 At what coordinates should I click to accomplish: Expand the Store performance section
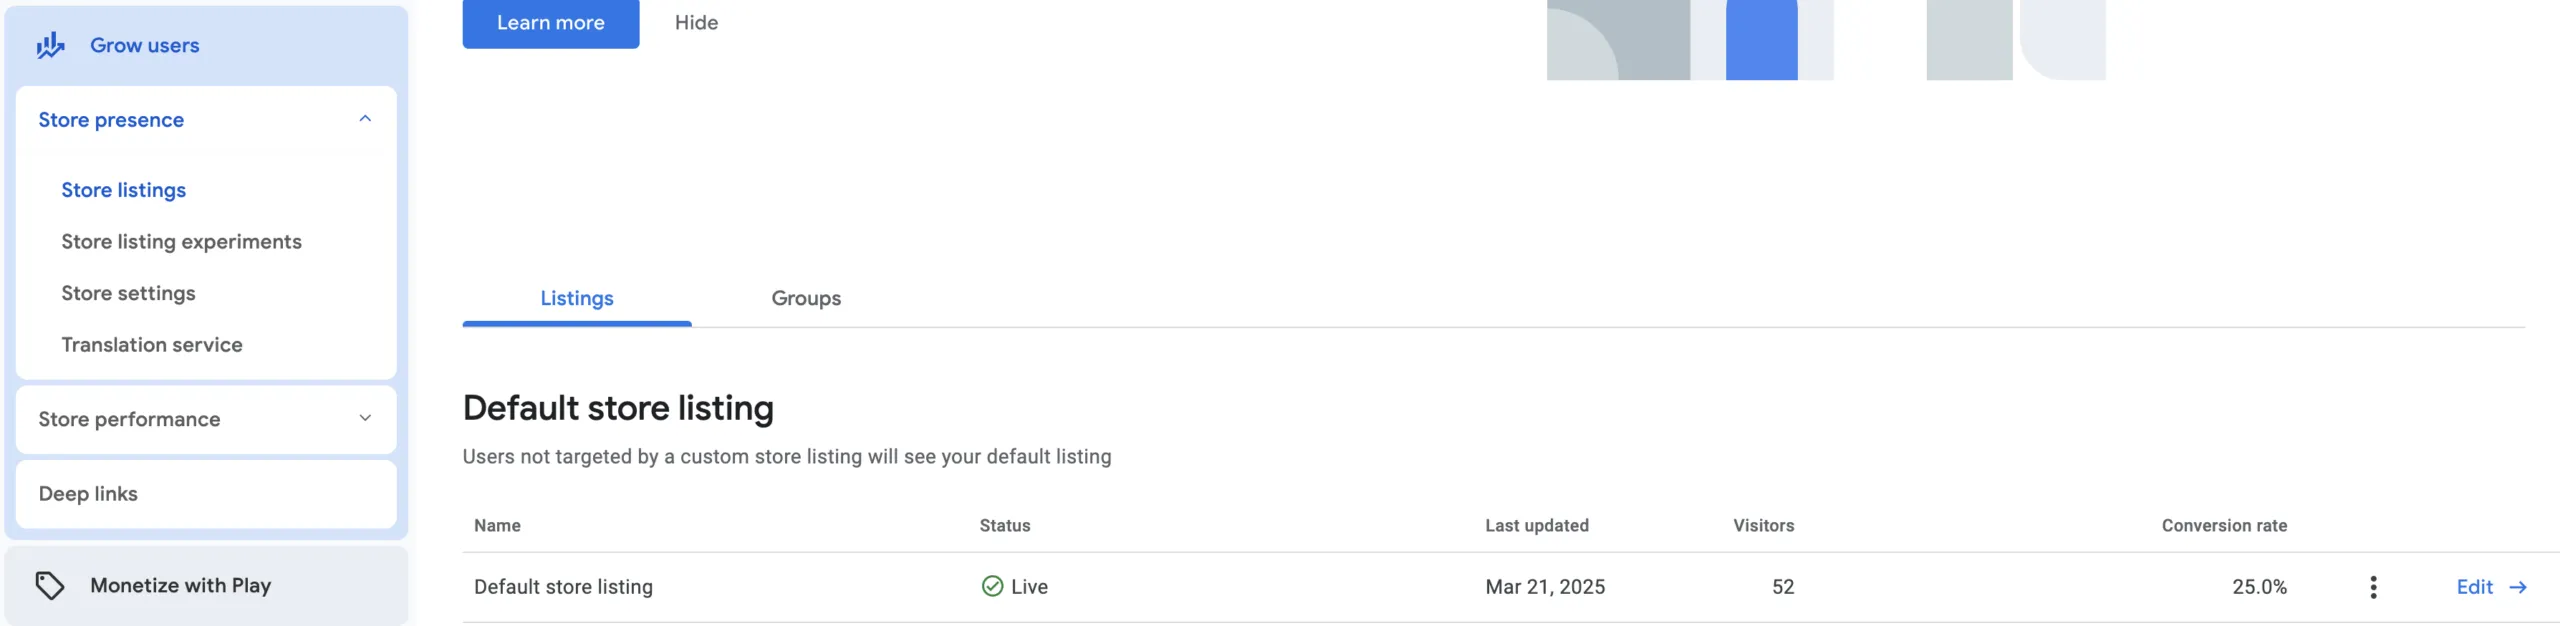tap(364, 419)
